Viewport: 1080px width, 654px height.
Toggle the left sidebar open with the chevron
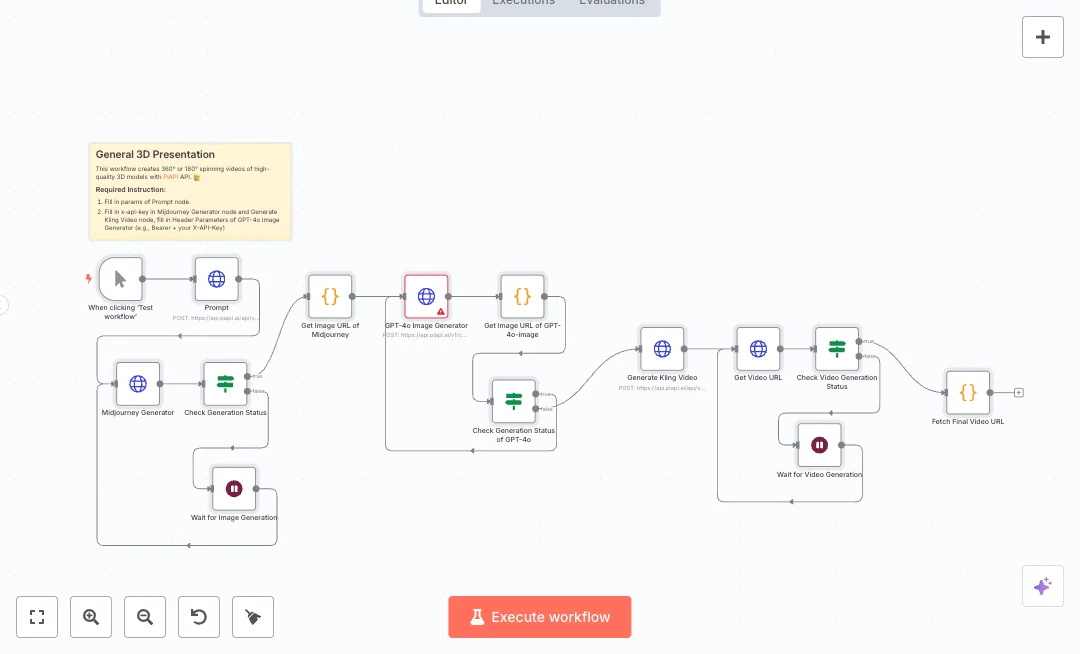click(3, 305)
